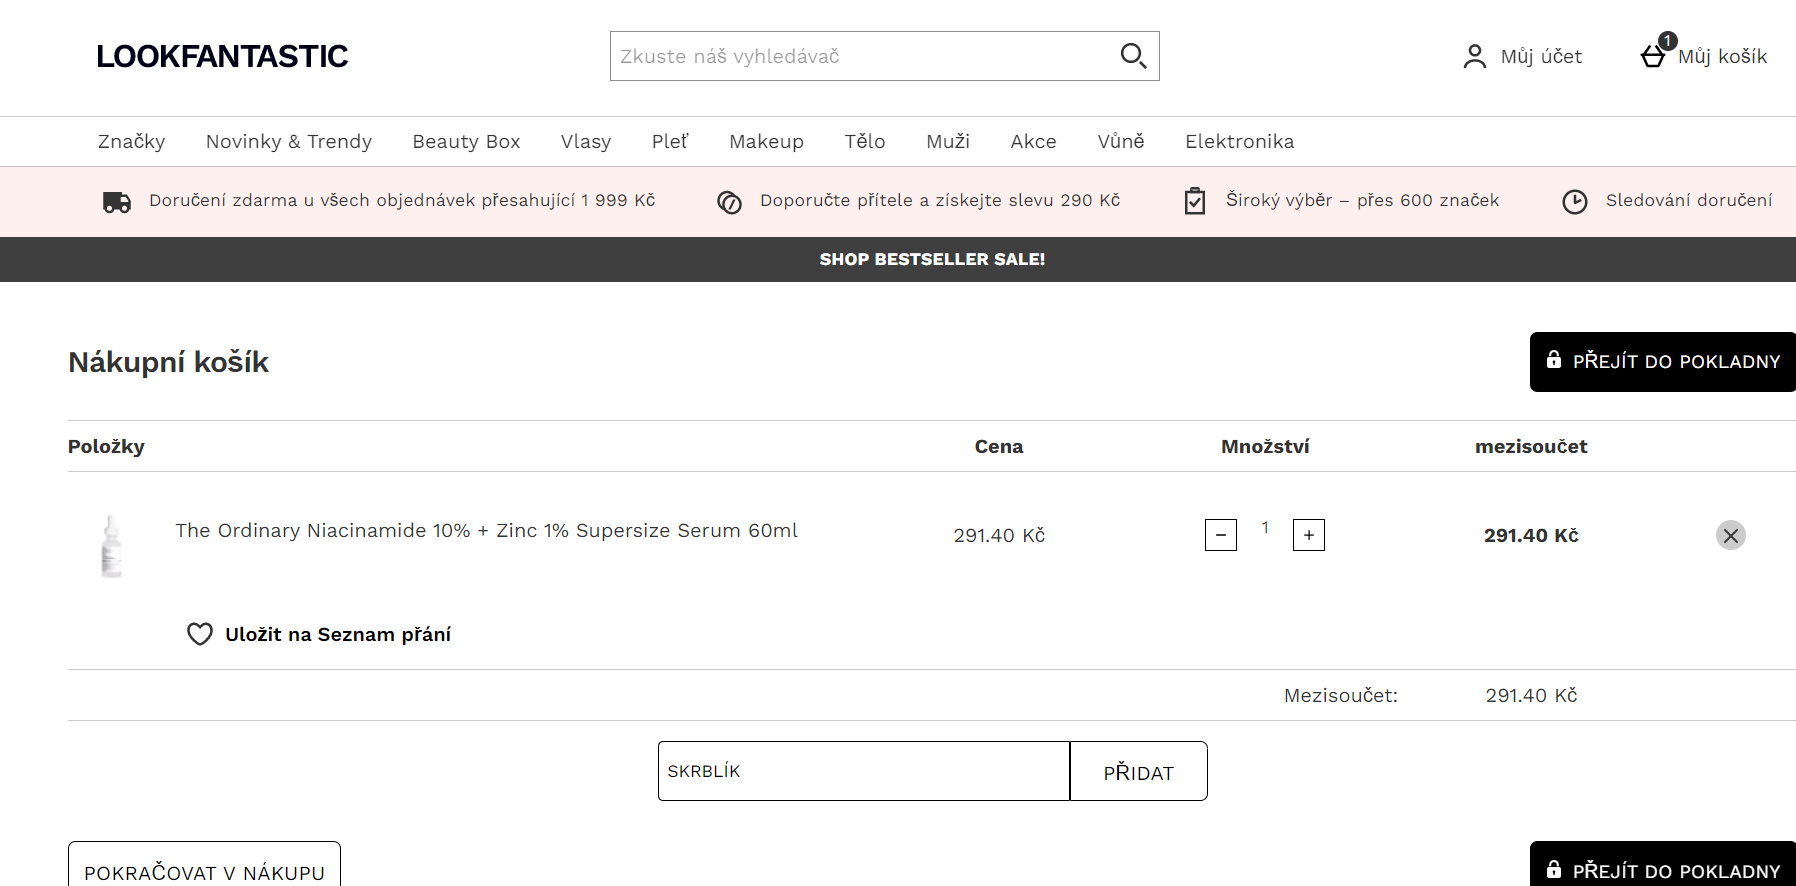This screenshot has height=886, width=1796.
Task: Click the refer-a-friend coins icon
Action: (729, 202)
